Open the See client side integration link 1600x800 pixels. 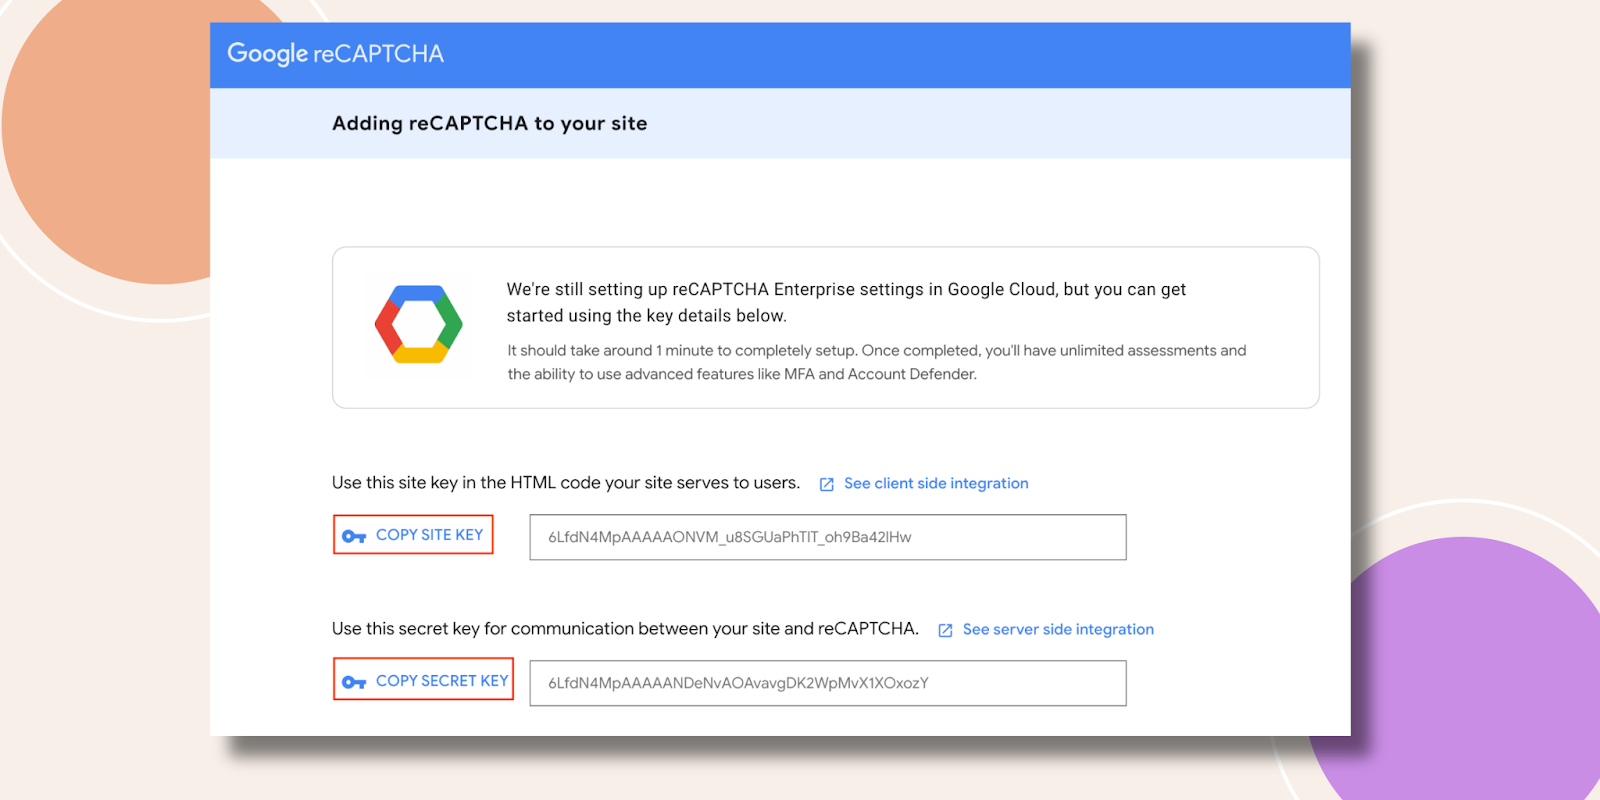935,483
